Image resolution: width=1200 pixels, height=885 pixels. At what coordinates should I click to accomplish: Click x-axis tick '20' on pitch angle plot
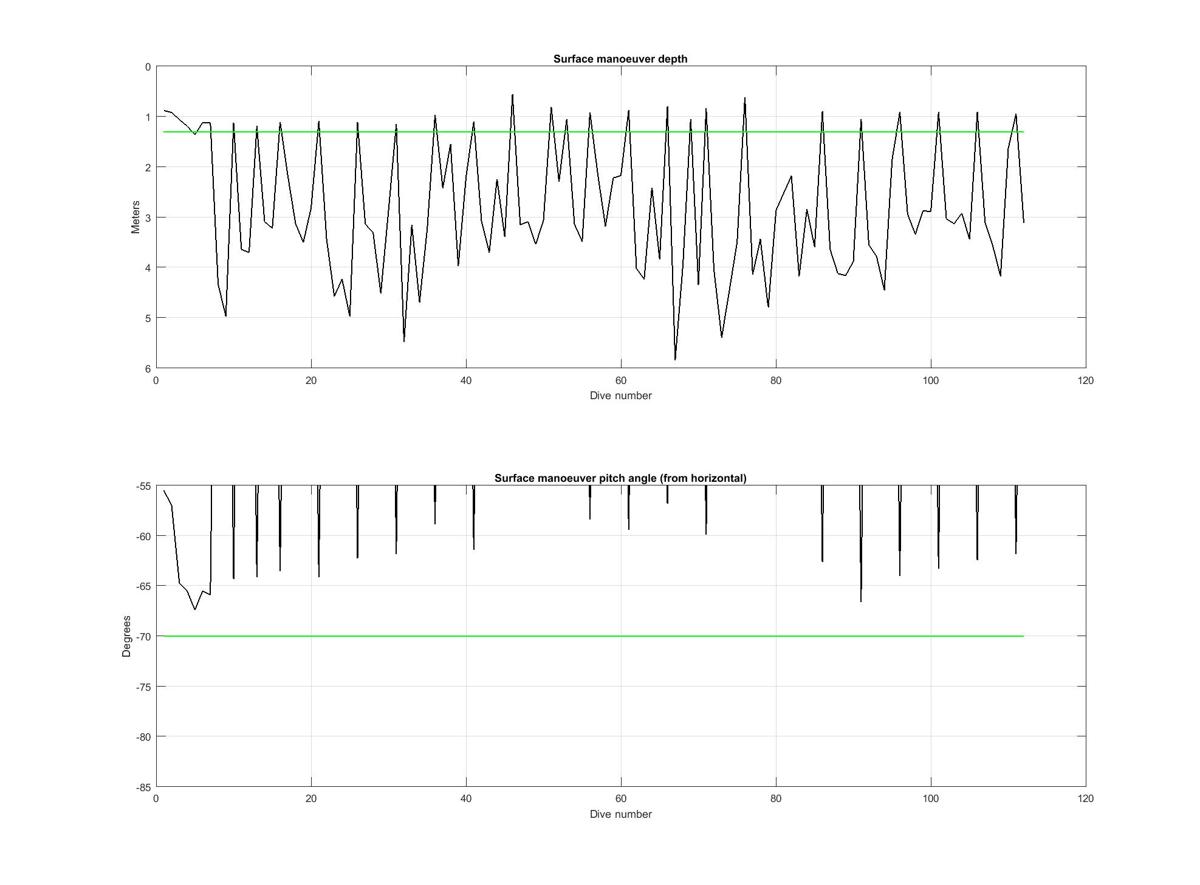pyautogui.click(x=311, y=799)
